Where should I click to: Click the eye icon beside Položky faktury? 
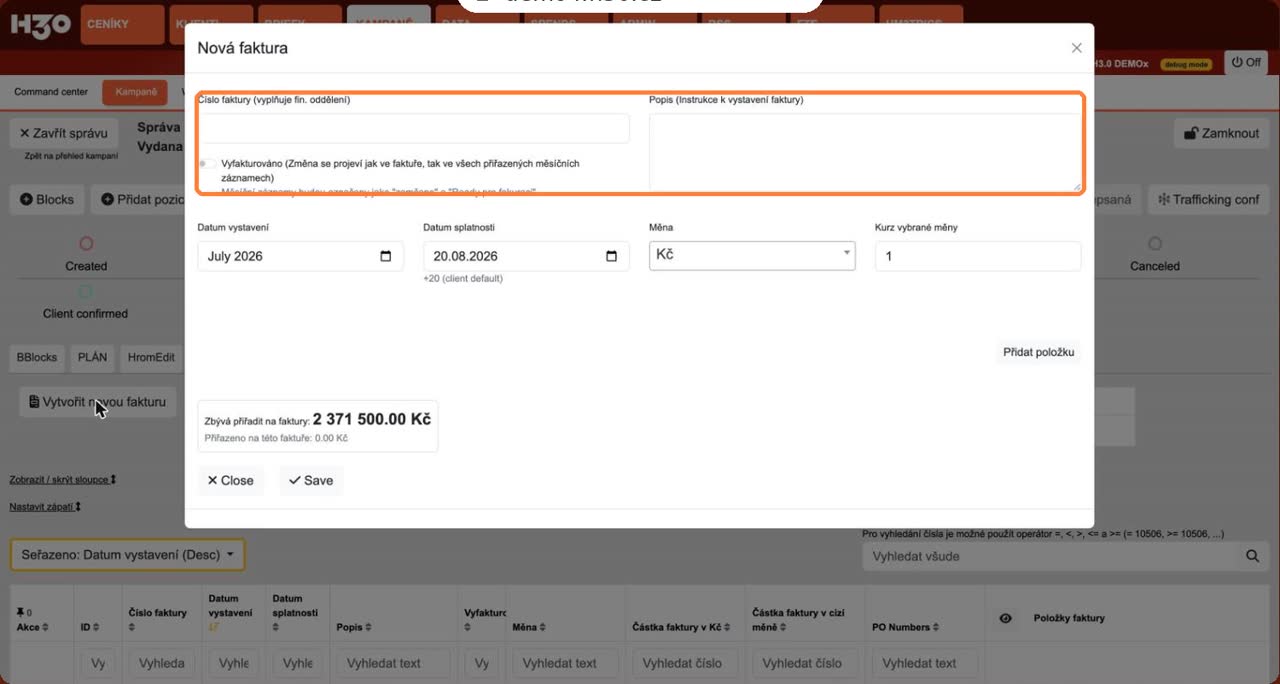coord(1006,619)
